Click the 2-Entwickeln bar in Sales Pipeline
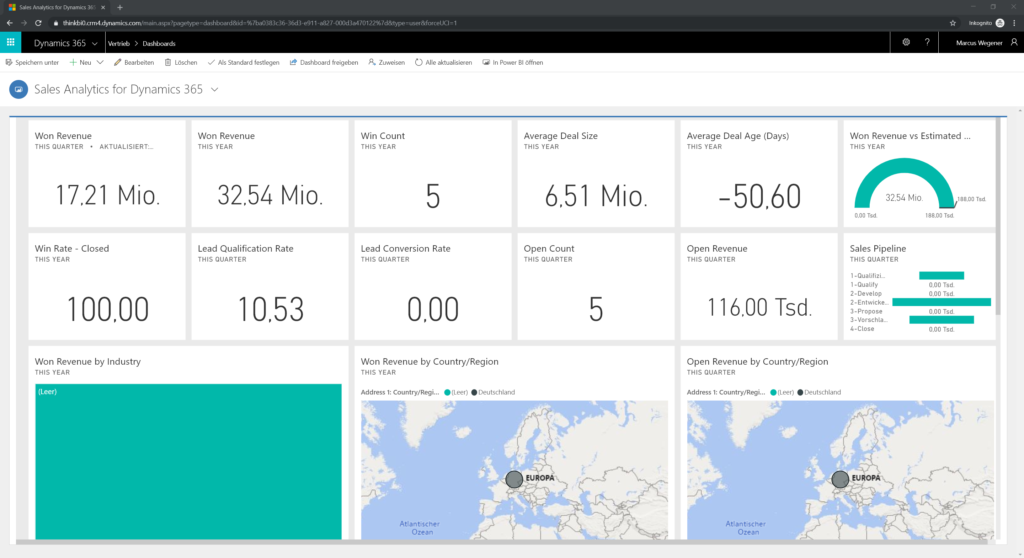 click(941, 302)
